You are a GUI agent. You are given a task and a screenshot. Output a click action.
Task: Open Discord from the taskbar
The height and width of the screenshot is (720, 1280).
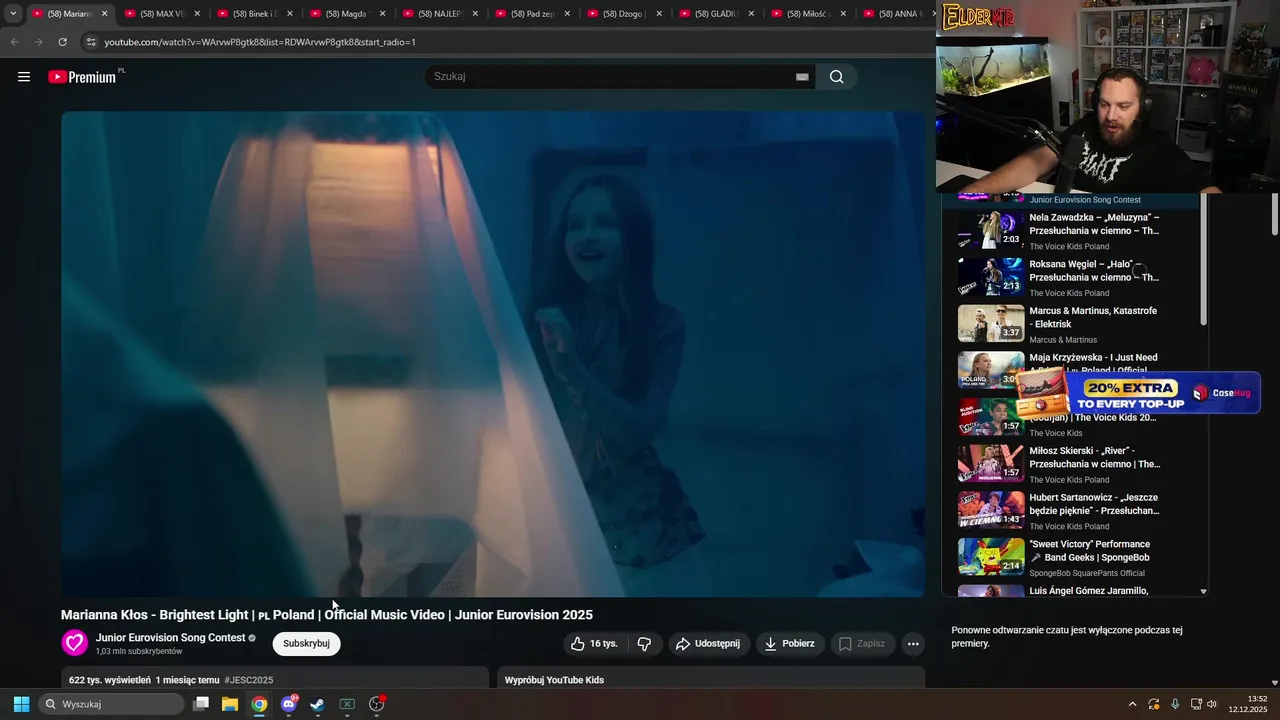pos(288,704)
